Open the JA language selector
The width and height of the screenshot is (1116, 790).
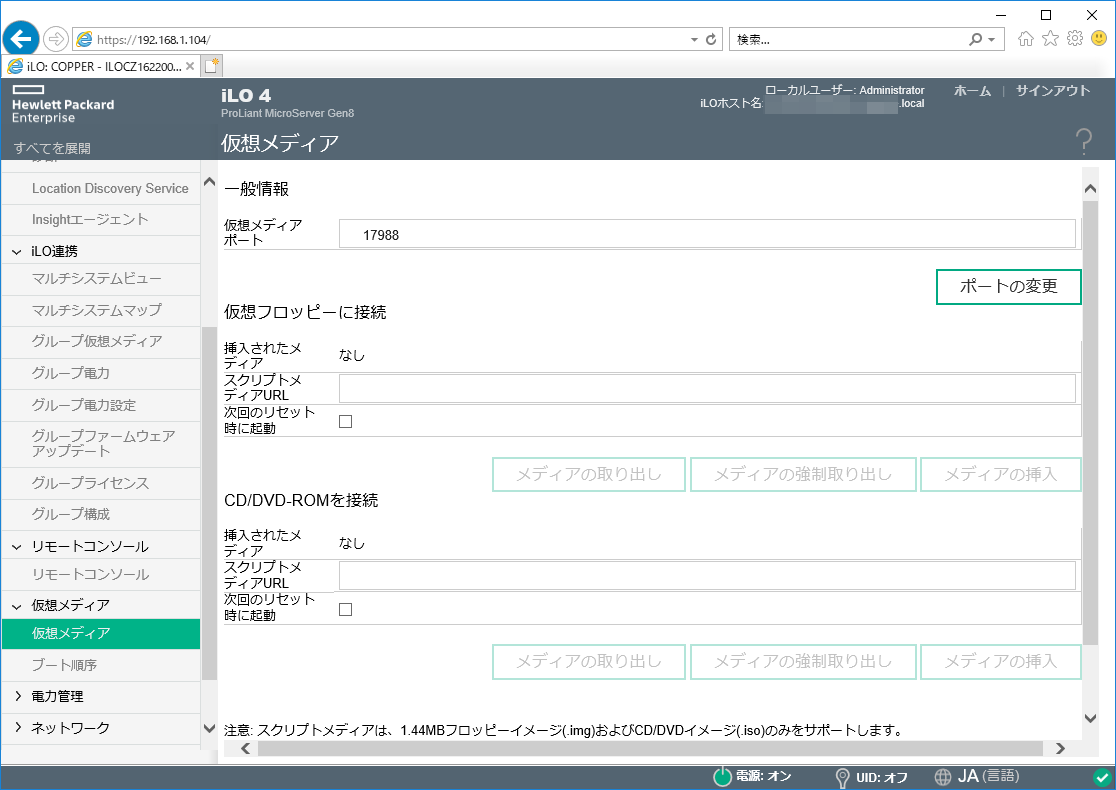(x=989, y=776)
